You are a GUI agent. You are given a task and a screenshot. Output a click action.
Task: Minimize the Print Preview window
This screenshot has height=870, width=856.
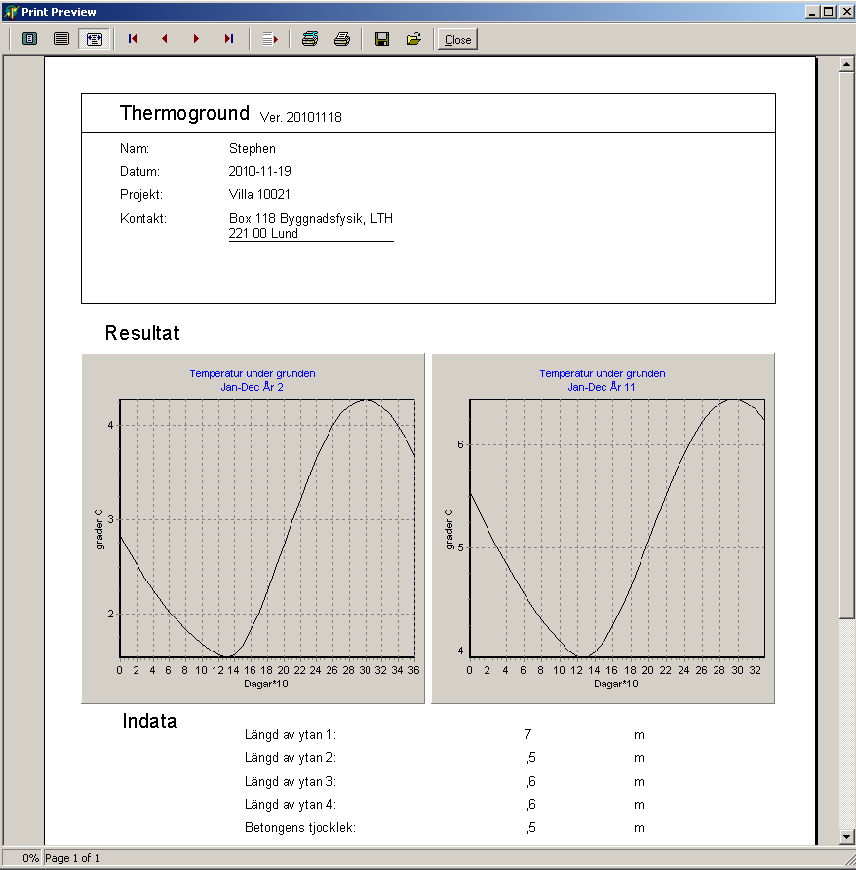[x=812, y=12]
